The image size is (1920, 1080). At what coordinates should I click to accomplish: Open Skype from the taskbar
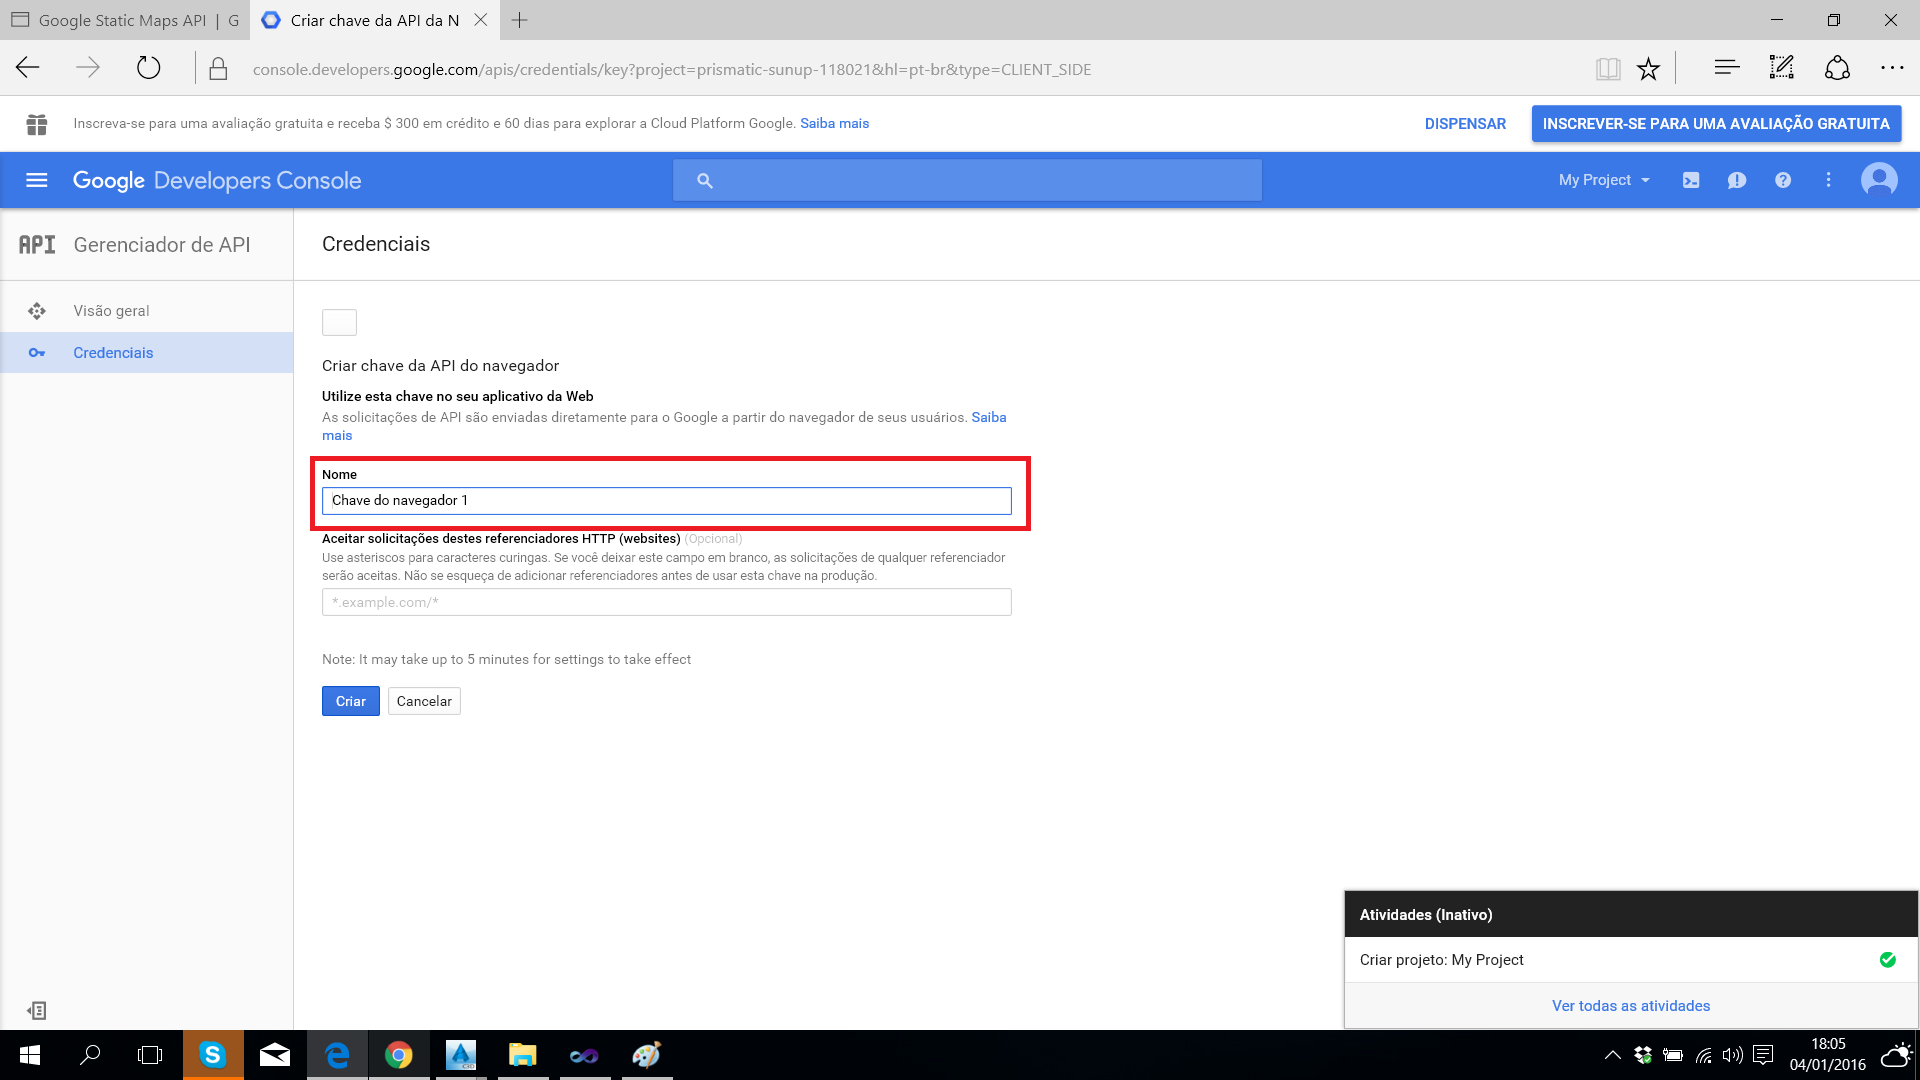(213, 1055)
